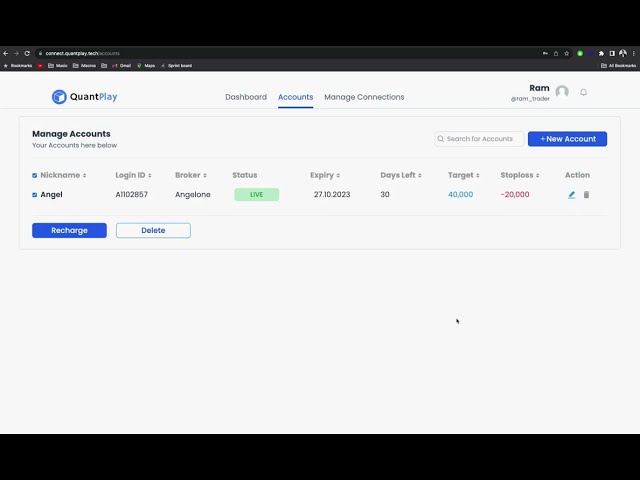Open the Music bookmarks folder
The height and width of the screenshot is (480, 640).
(x=58, y=66)
